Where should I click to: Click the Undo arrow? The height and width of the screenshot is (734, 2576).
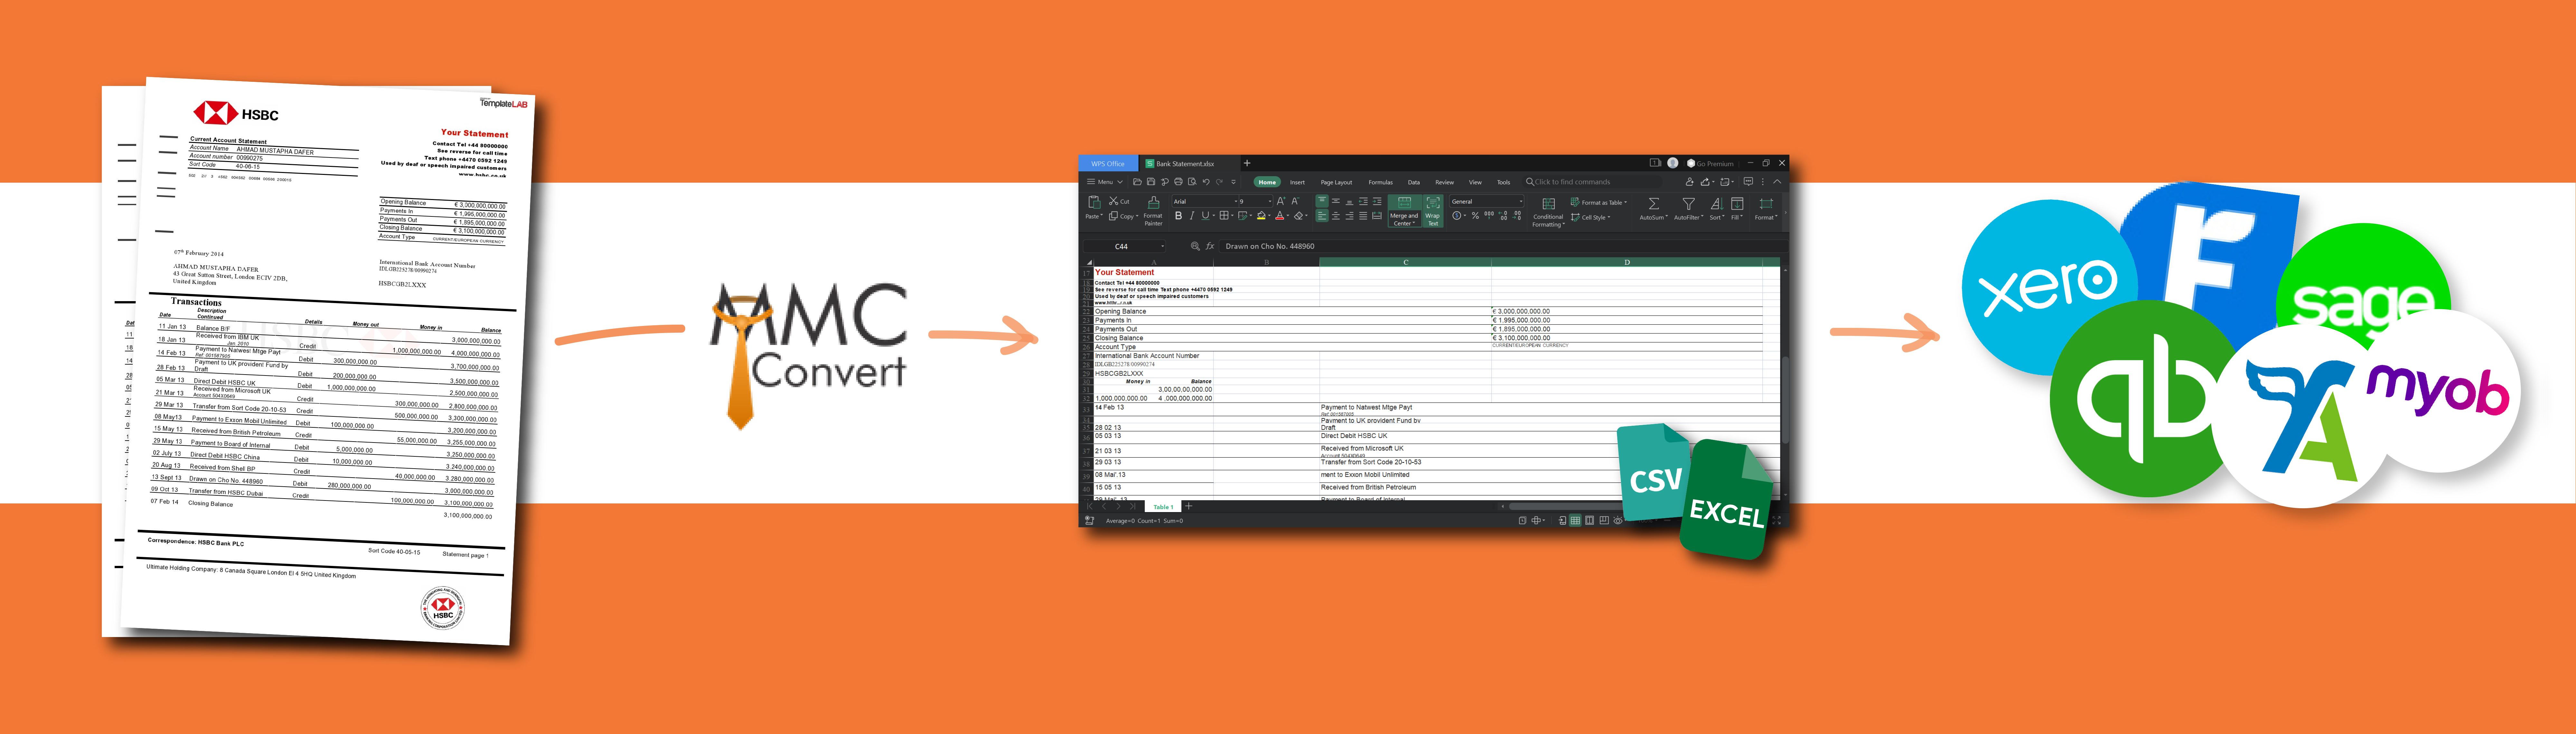coord(1206,182)
